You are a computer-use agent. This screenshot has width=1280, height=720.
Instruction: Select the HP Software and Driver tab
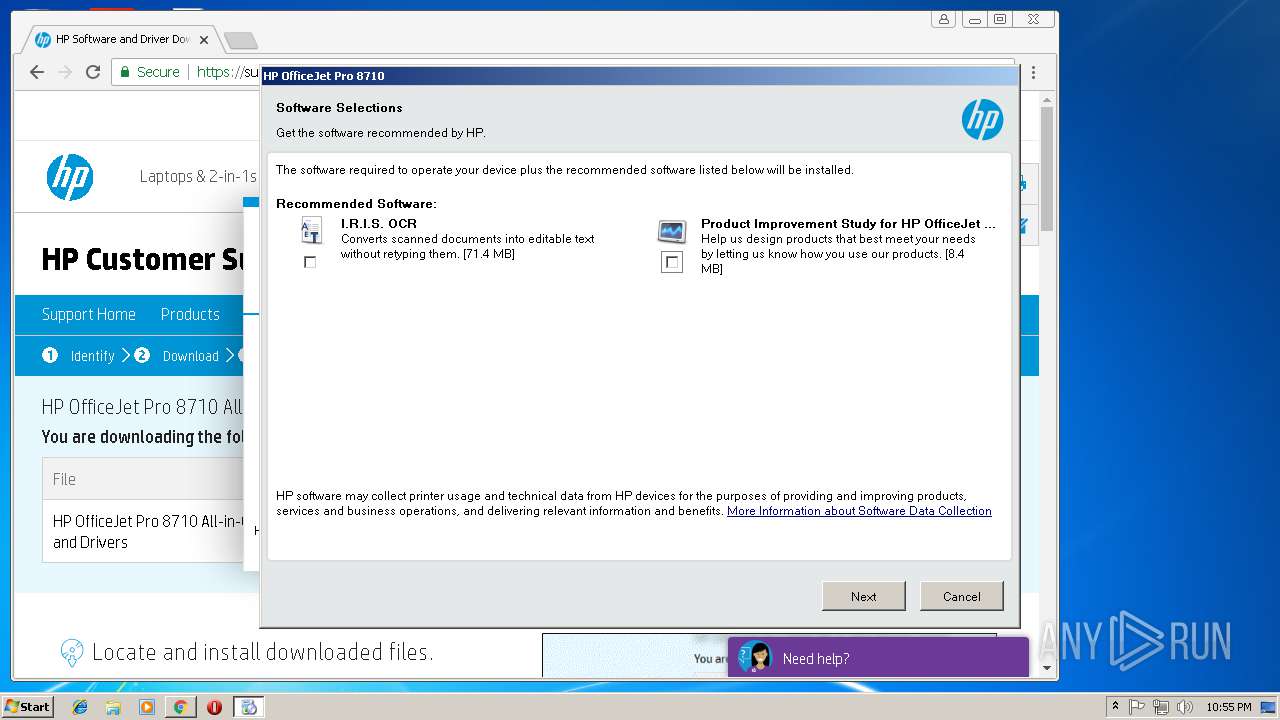[x=121, y=39]
